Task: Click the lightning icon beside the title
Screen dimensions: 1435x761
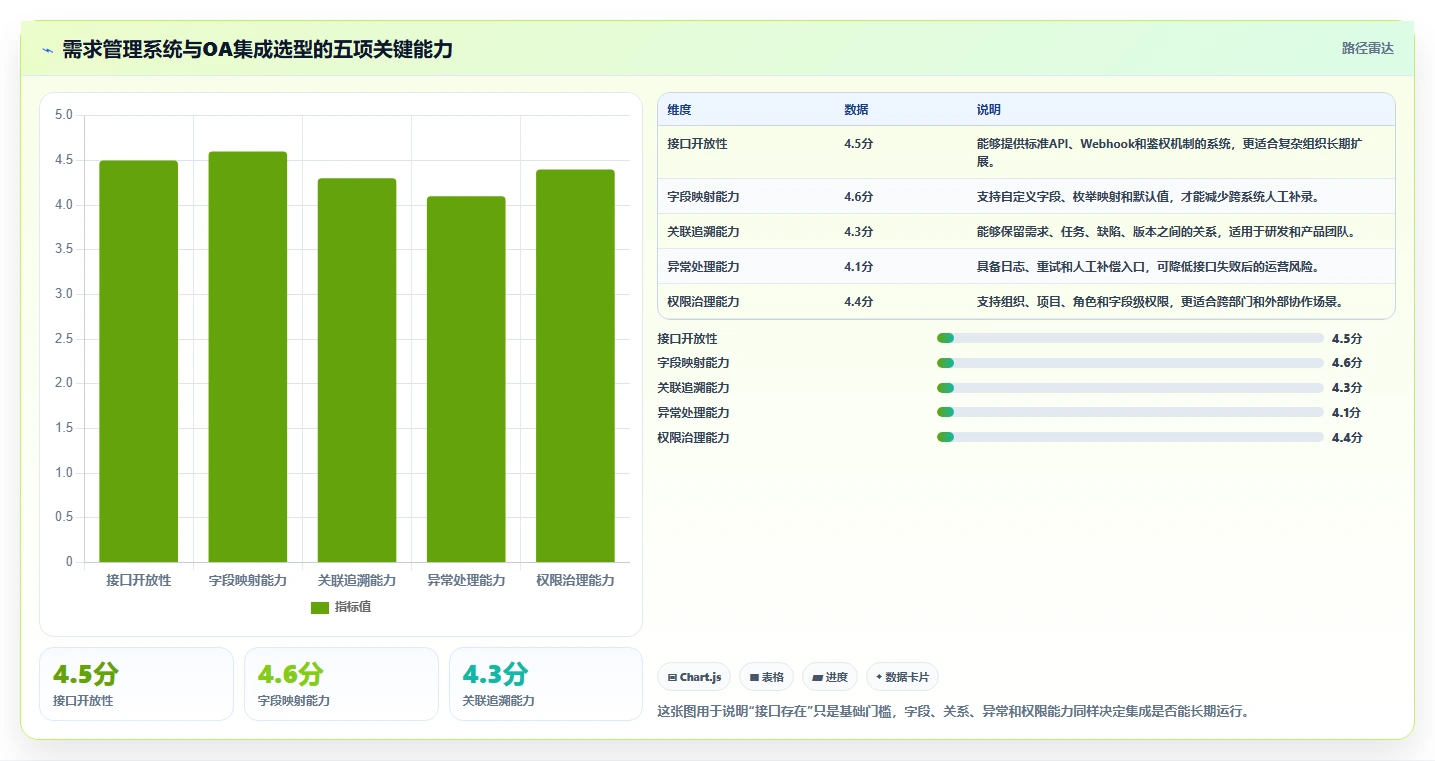Action: click(48, 49)
